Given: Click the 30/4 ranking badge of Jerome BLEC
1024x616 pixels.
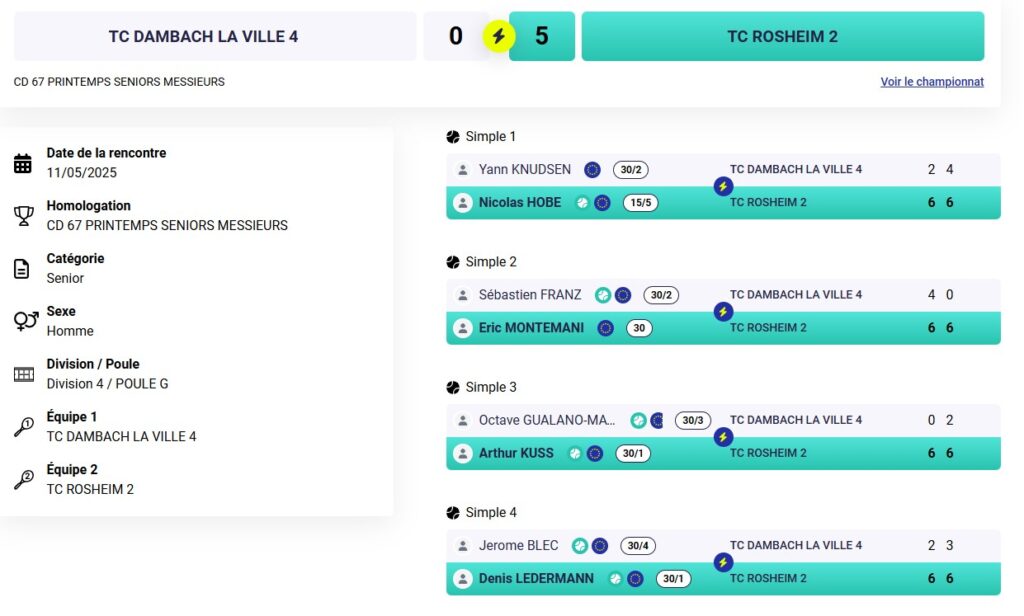Looking at the screenshot, I should [x=638, y=546].
